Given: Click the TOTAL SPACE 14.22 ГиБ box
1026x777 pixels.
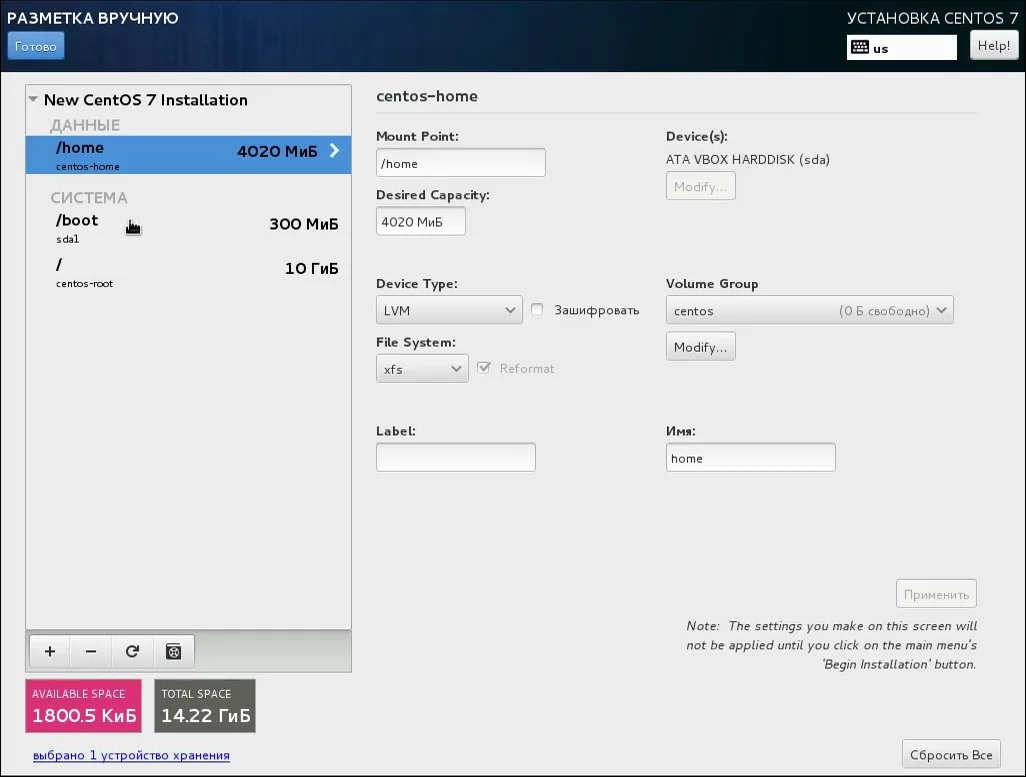Looking at the screenshot, I should [205, 706].
